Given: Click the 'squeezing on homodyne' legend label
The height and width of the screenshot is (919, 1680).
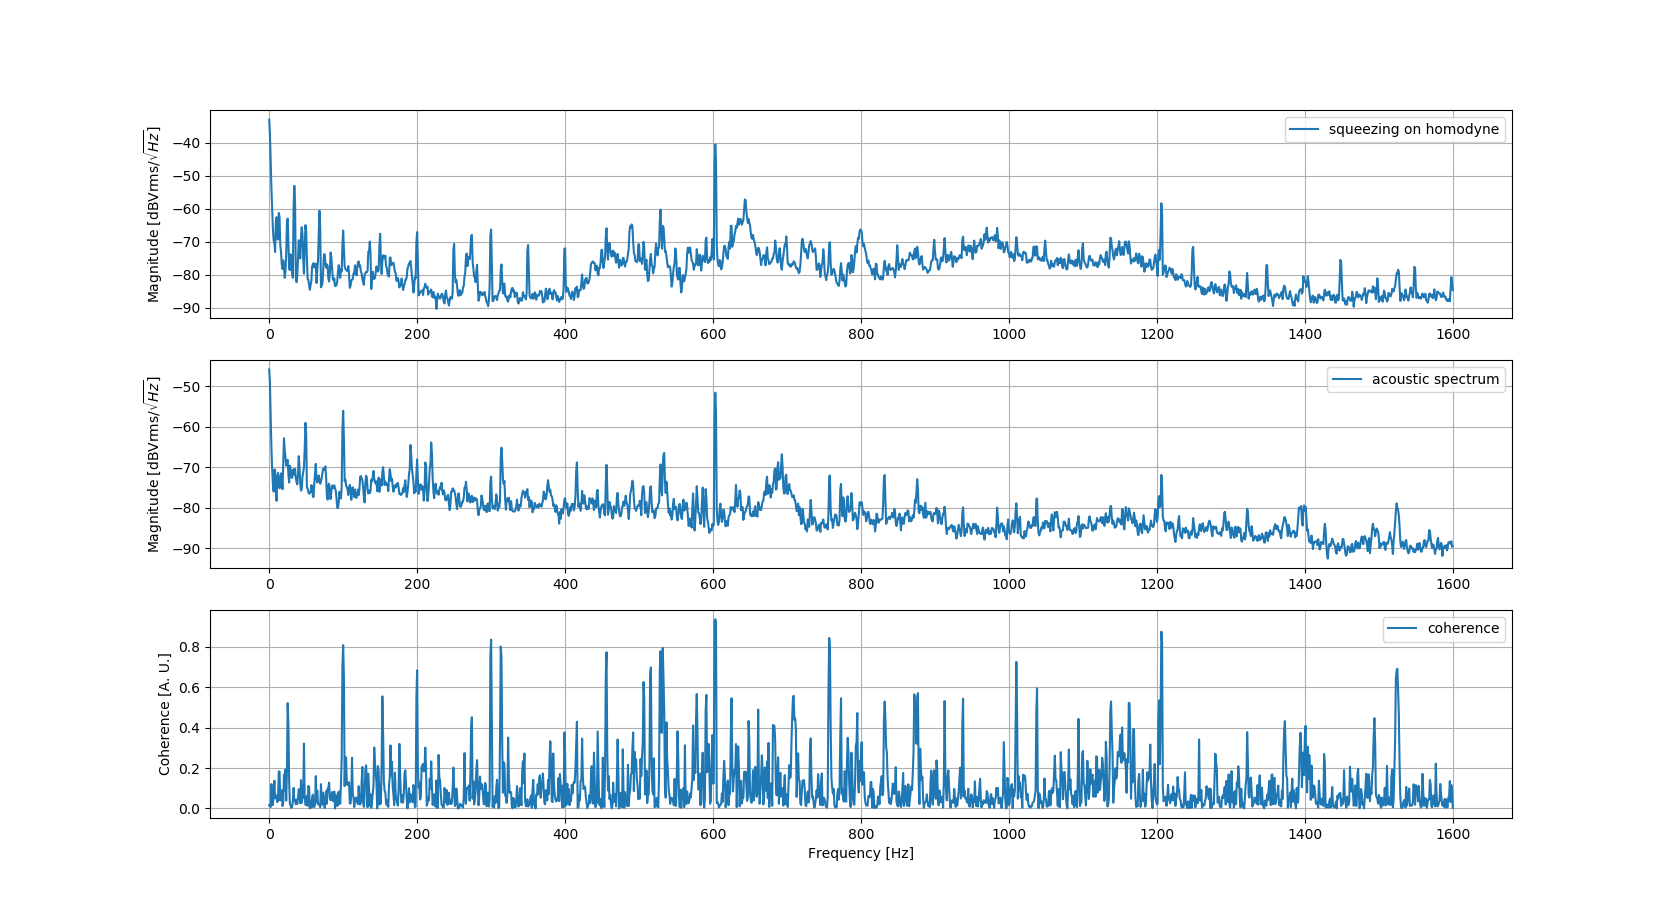Looking at the screenshot, I should (1413, 129).
